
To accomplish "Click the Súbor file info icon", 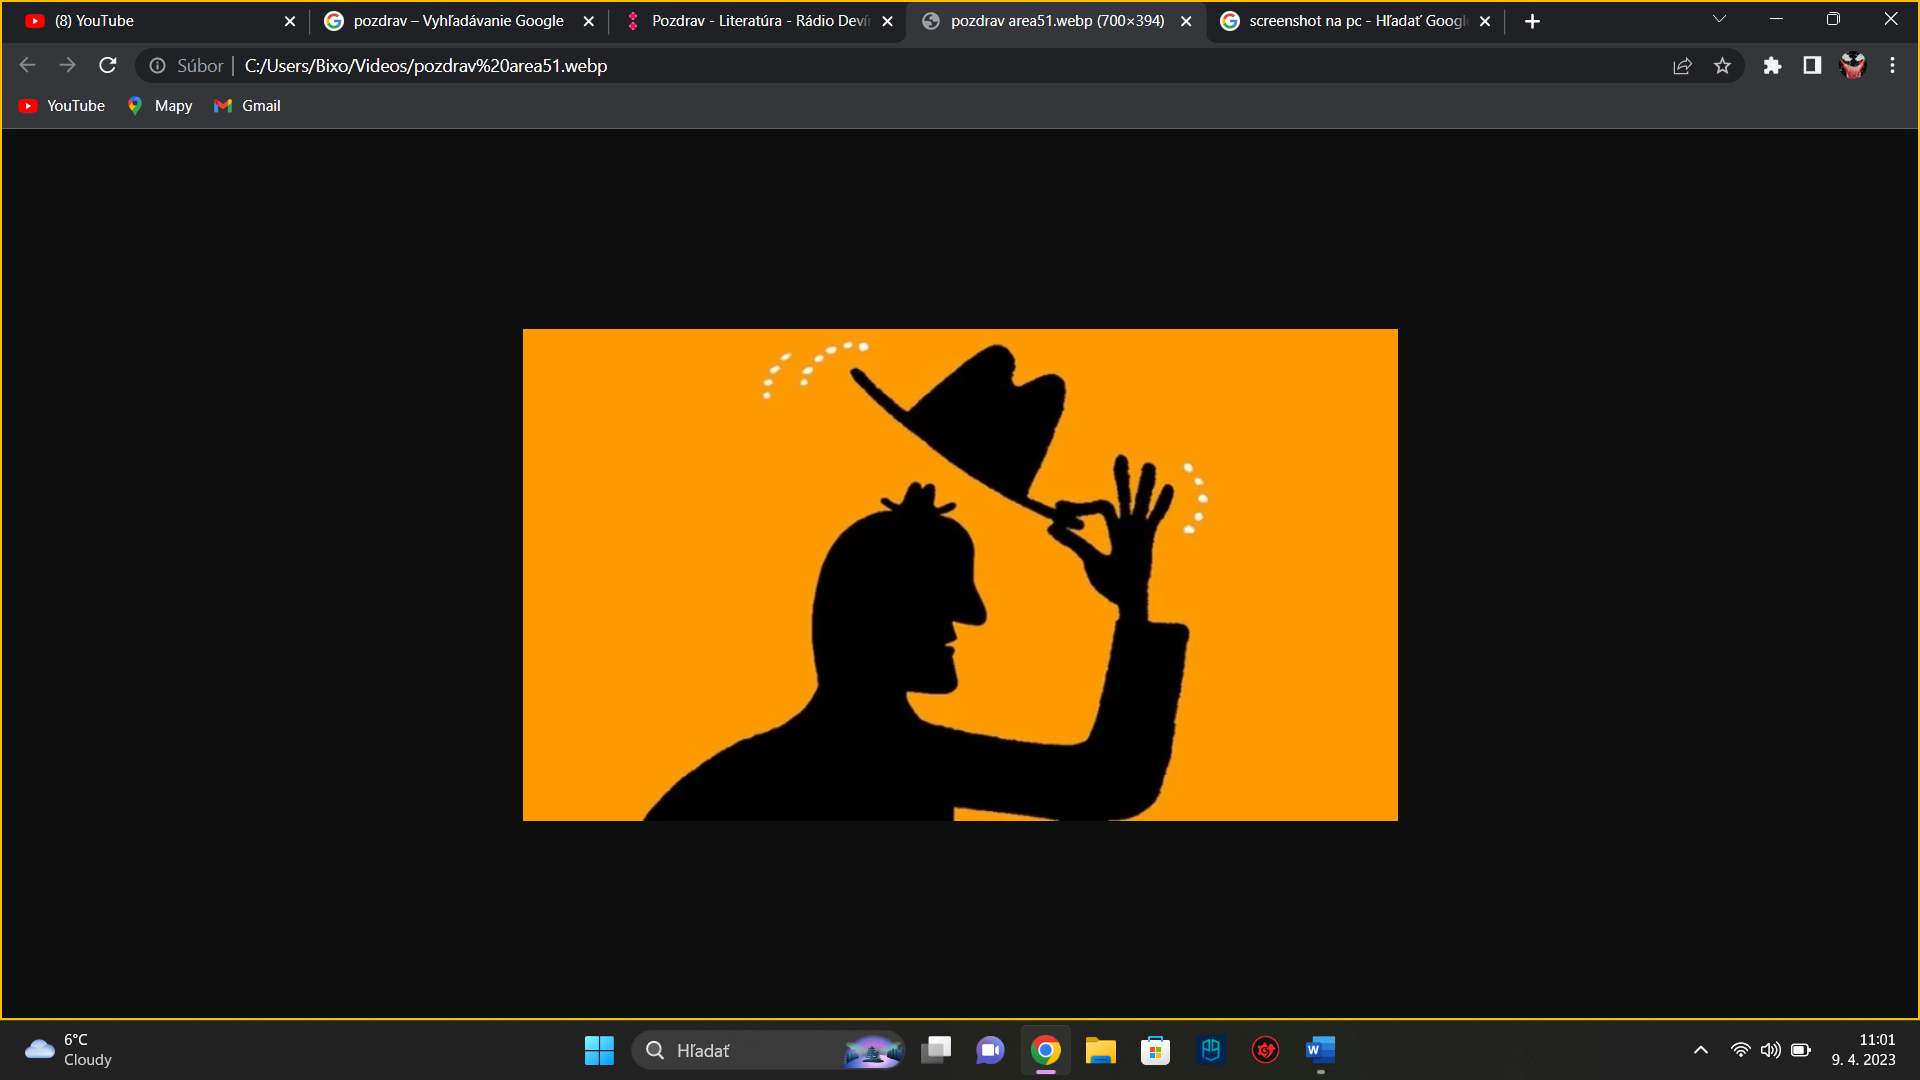I will click(x=158, y=66).
